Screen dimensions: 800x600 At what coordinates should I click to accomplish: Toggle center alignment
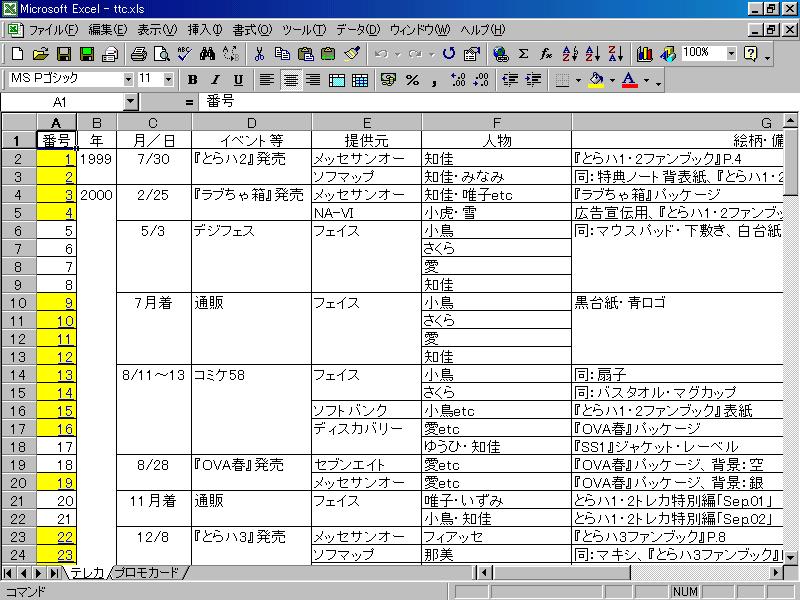click(290, 80)
